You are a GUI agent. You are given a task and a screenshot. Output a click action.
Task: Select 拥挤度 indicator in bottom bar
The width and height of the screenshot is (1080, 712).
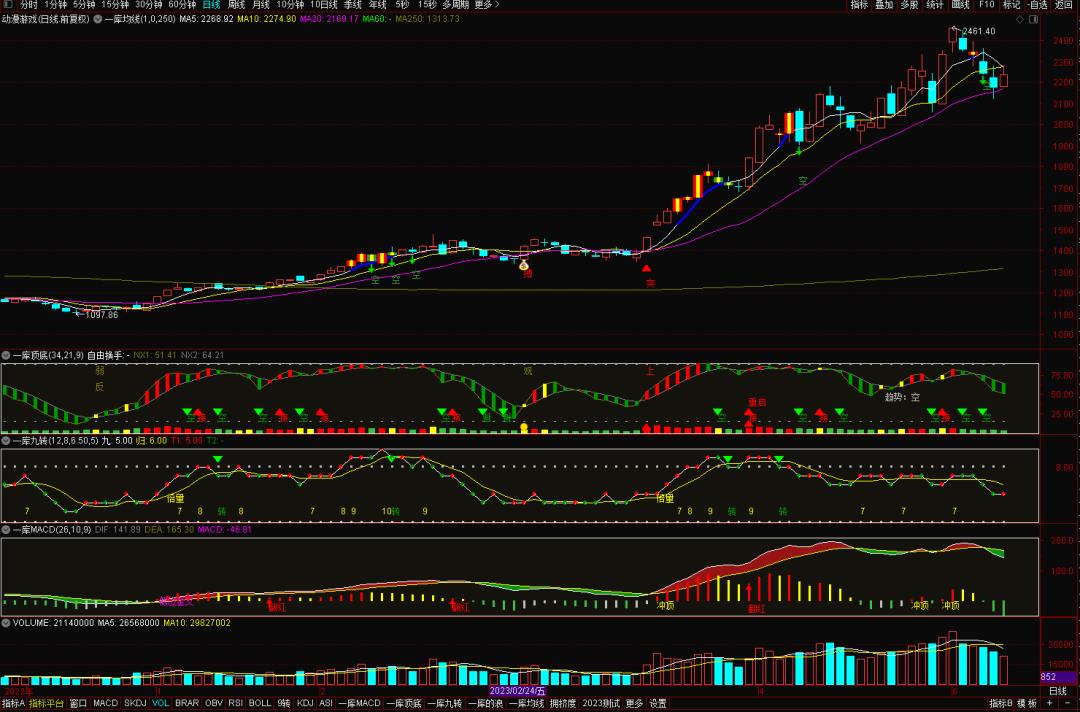[x=563, y=703]
